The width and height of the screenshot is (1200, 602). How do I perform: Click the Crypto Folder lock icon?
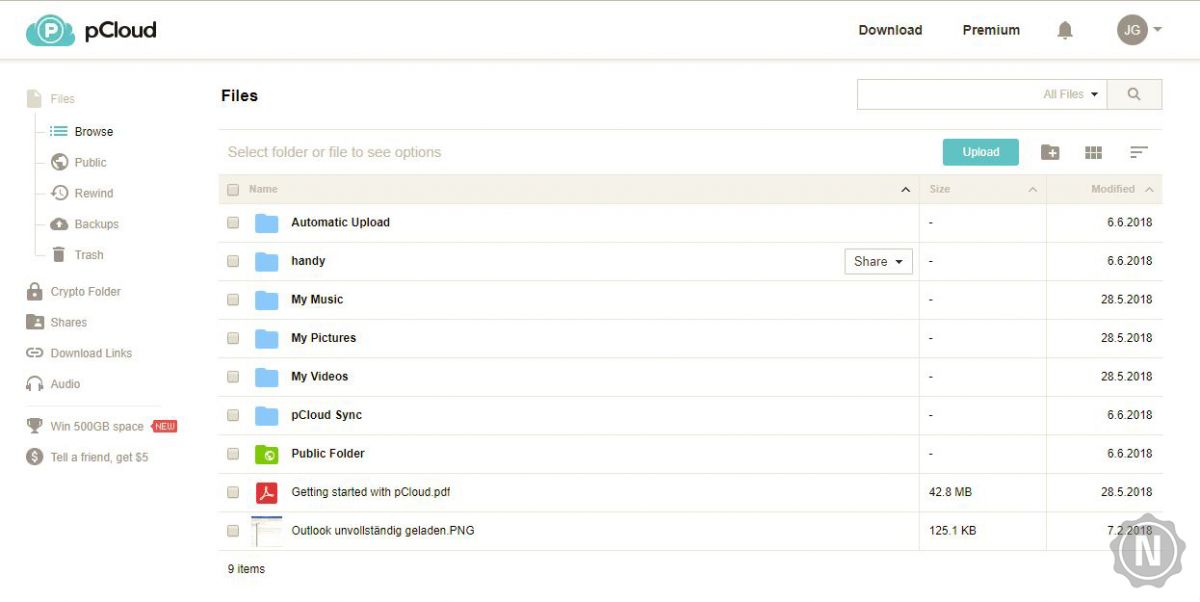35,291
